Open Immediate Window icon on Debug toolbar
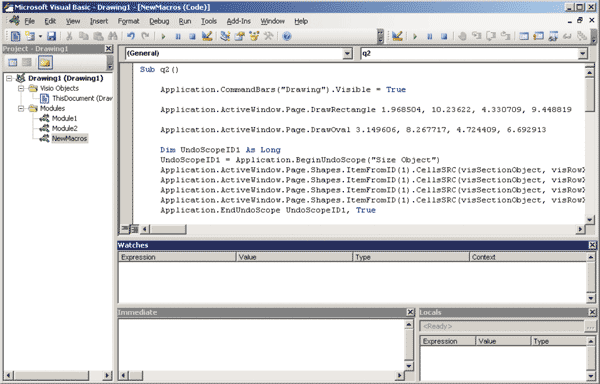This screenshot has width=600, height=384. tap(538, 36)
